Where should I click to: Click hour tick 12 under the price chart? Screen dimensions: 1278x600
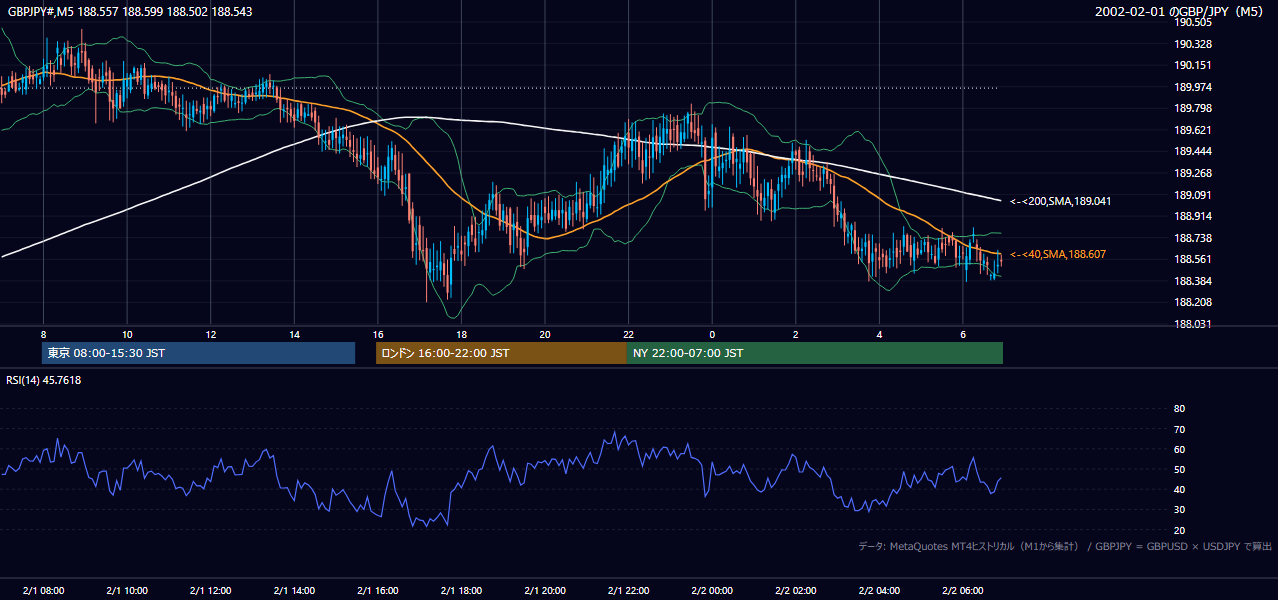click(210, 334)
